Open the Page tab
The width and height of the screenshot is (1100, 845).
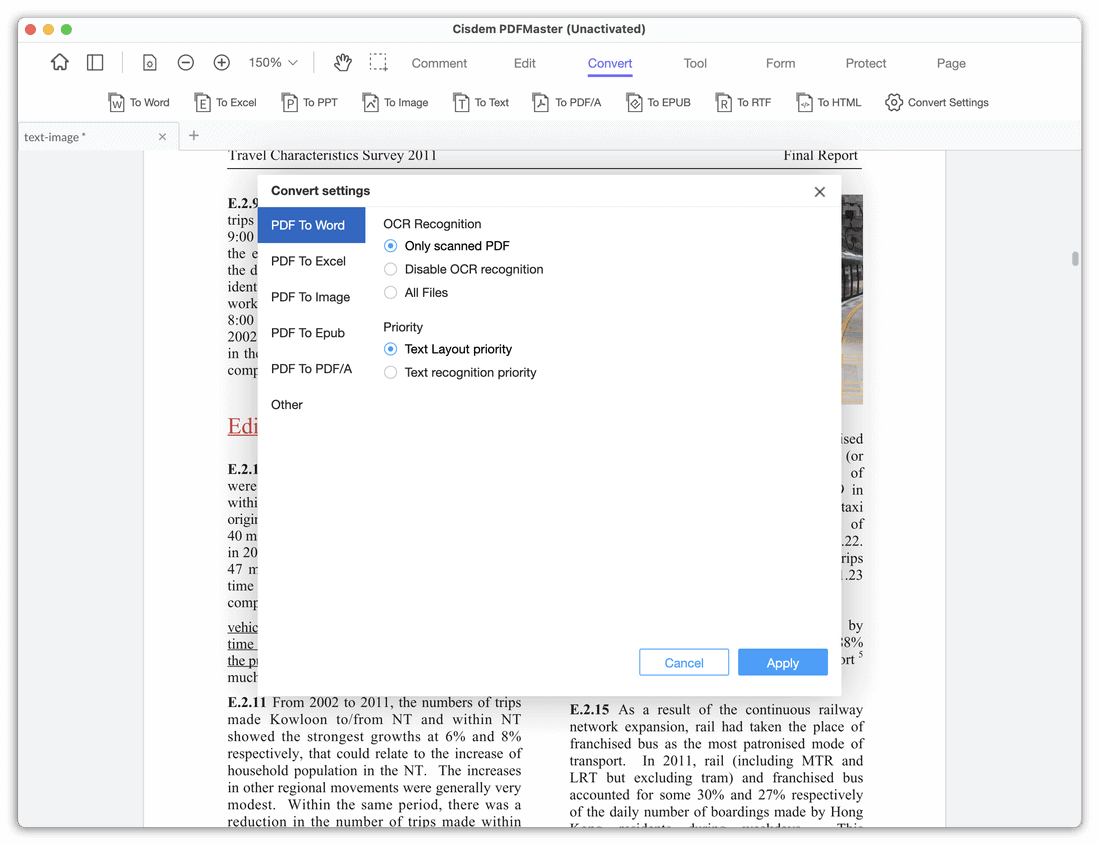951,63
